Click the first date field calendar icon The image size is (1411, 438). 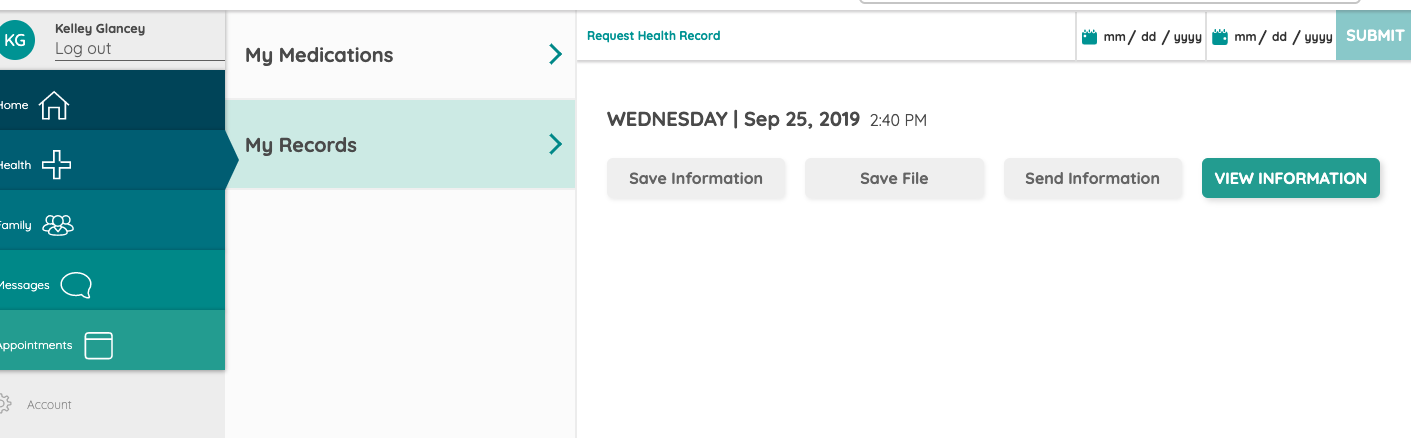[1090, 37]
